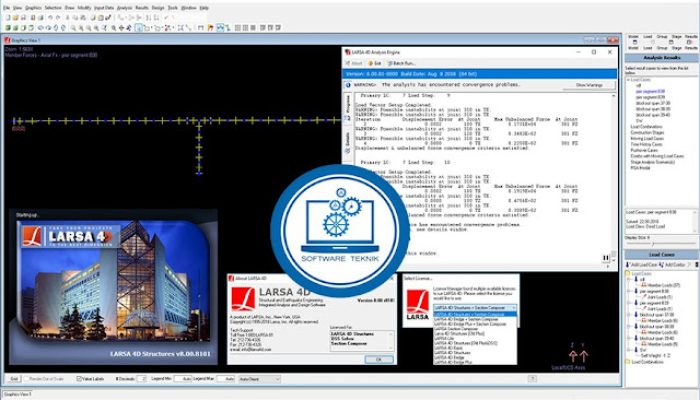
Task: Click Abort in the Analysis Engine toolbar
Action: [354, 63]
